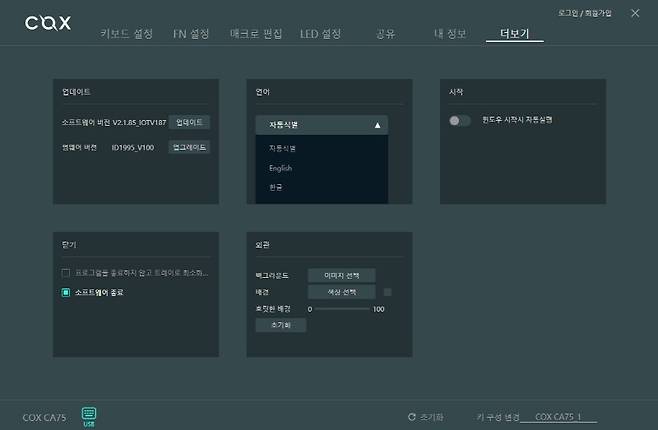The width and height of the screenshot is (658, 430).
Task: Click the COX CA75_1 profile field
Action: click(558, 417)
